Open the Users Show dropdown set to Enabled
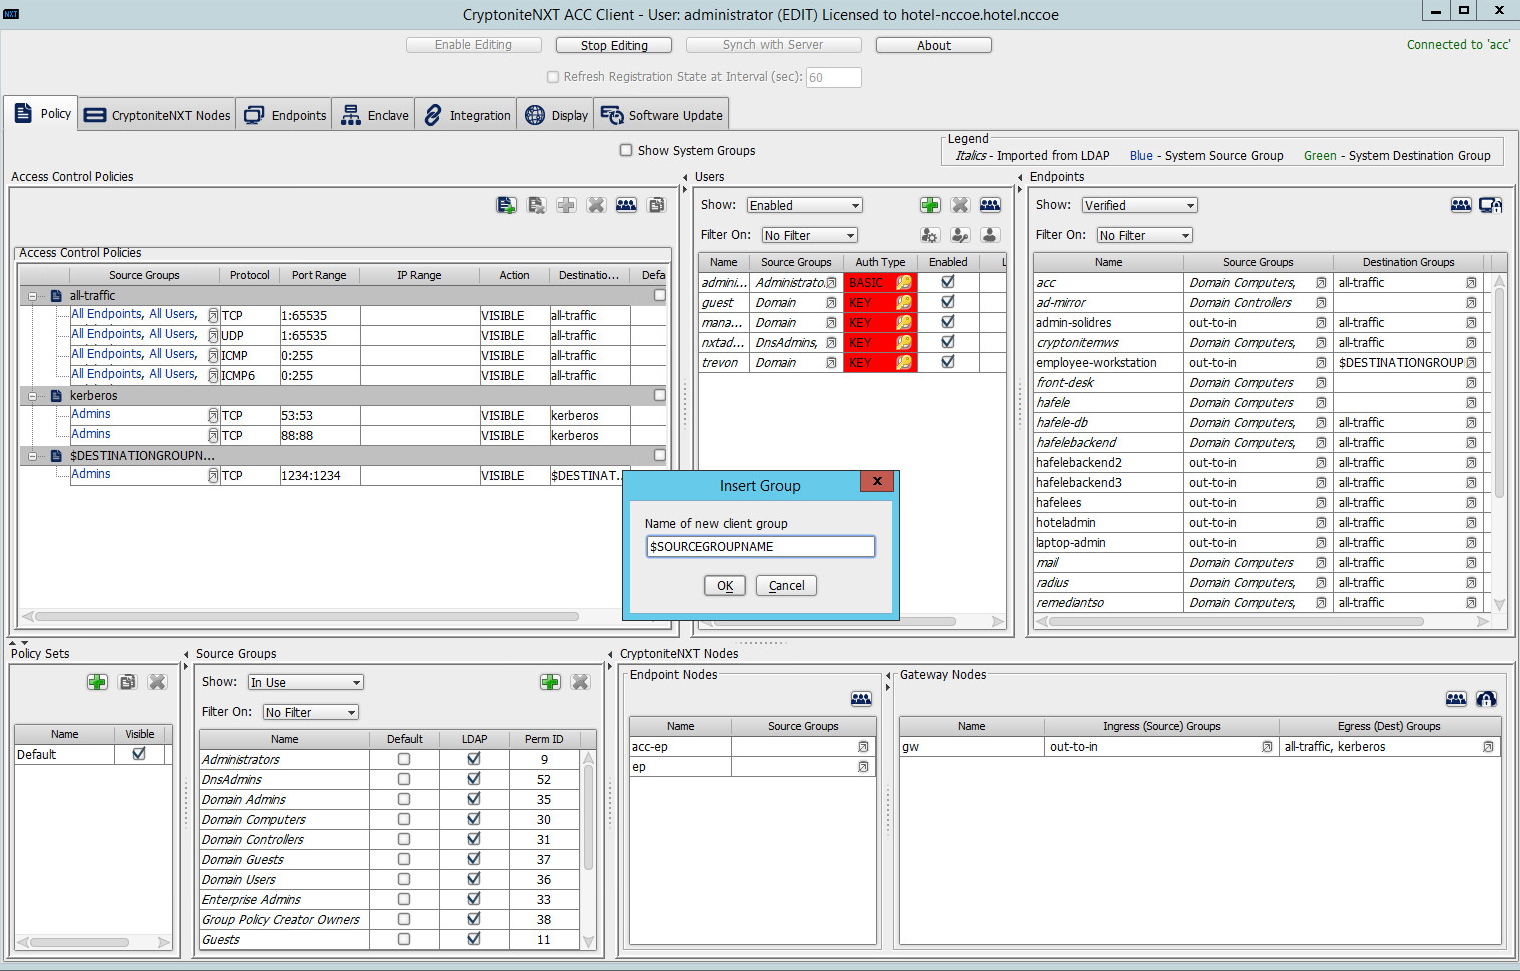Viewport: 1520px width, 971px height. pos(804,205)
